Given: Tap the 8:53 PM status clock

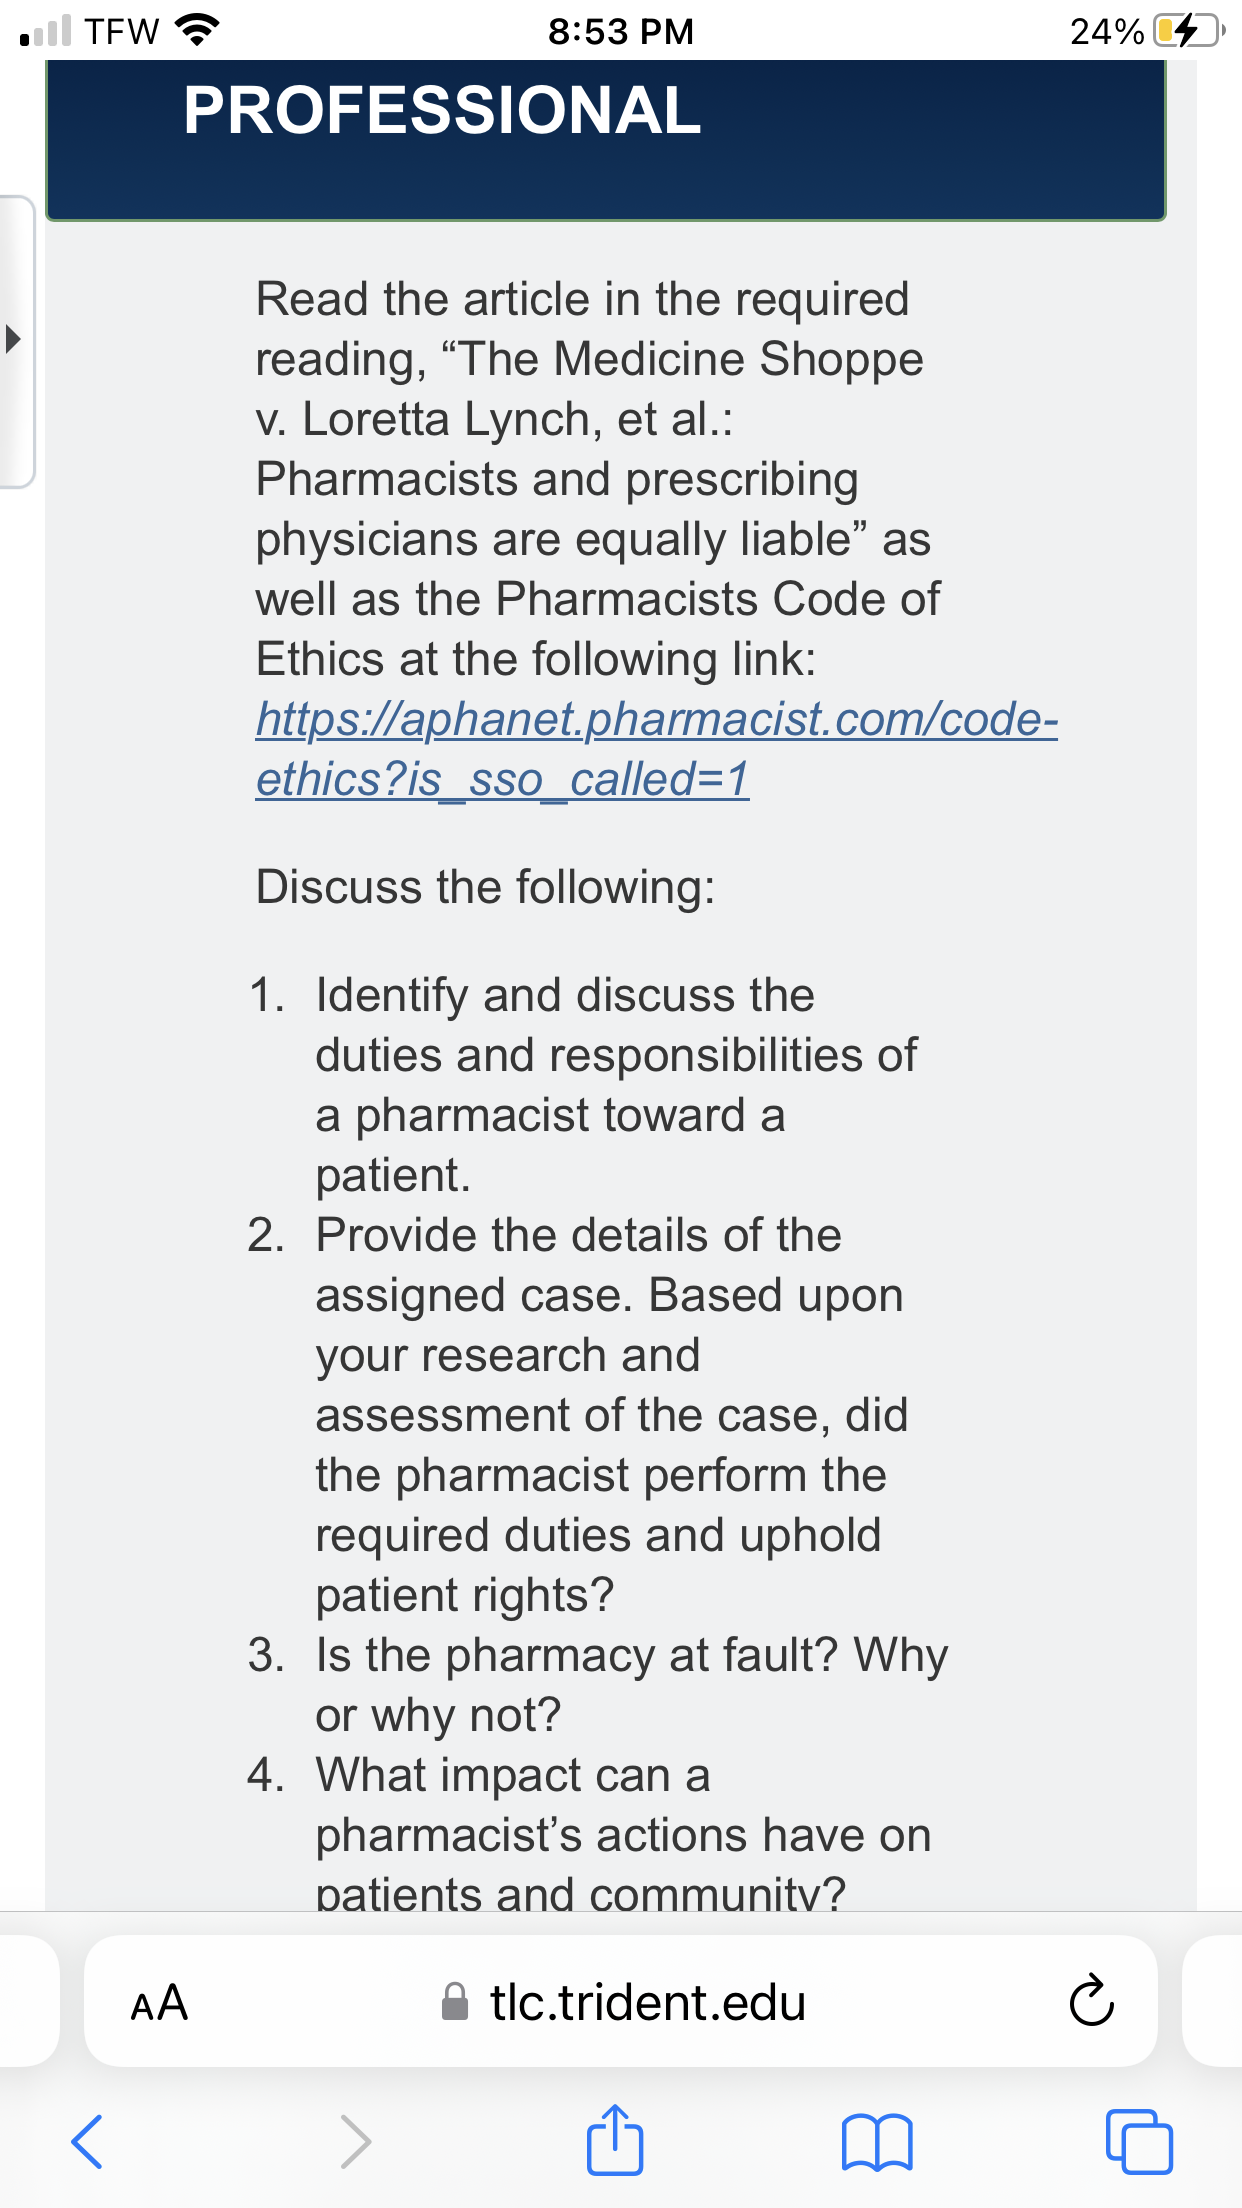Looking at the screenshot, I should click(x=620, y=31).
